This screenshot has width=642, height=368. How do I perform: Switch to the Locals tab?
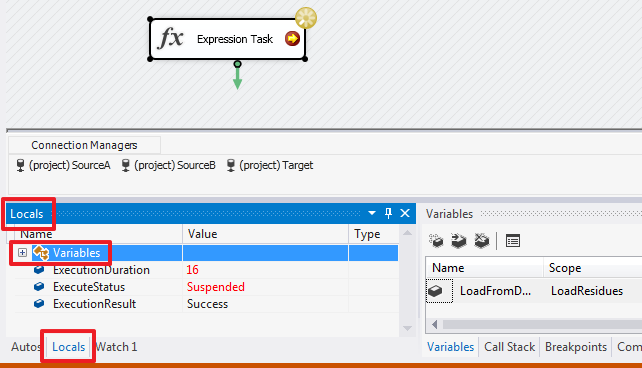[68, 347]
